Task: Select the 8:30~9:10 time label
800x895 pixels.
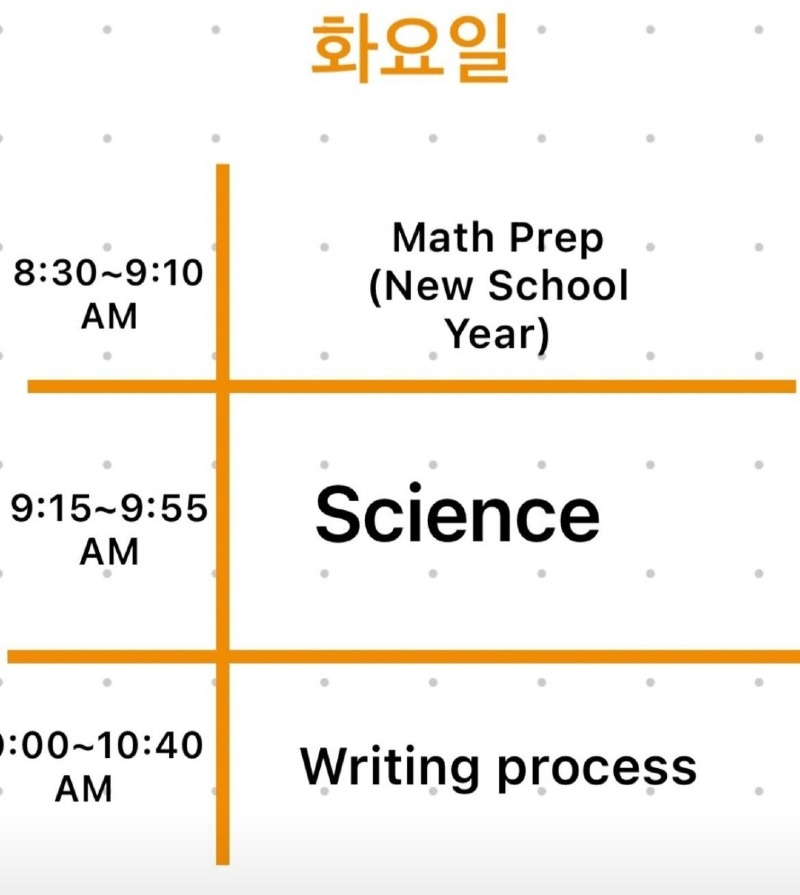Action: click(x=108, y=274)
